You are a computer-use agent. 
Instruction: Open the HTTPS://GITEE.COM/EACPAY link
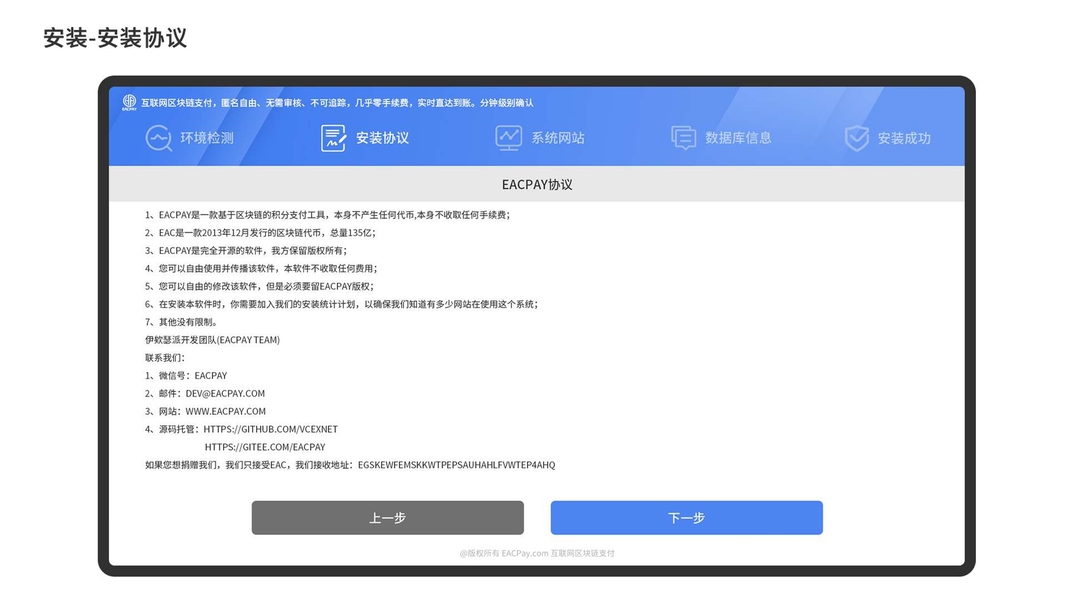pyautogui.click(x=265, y=447)
